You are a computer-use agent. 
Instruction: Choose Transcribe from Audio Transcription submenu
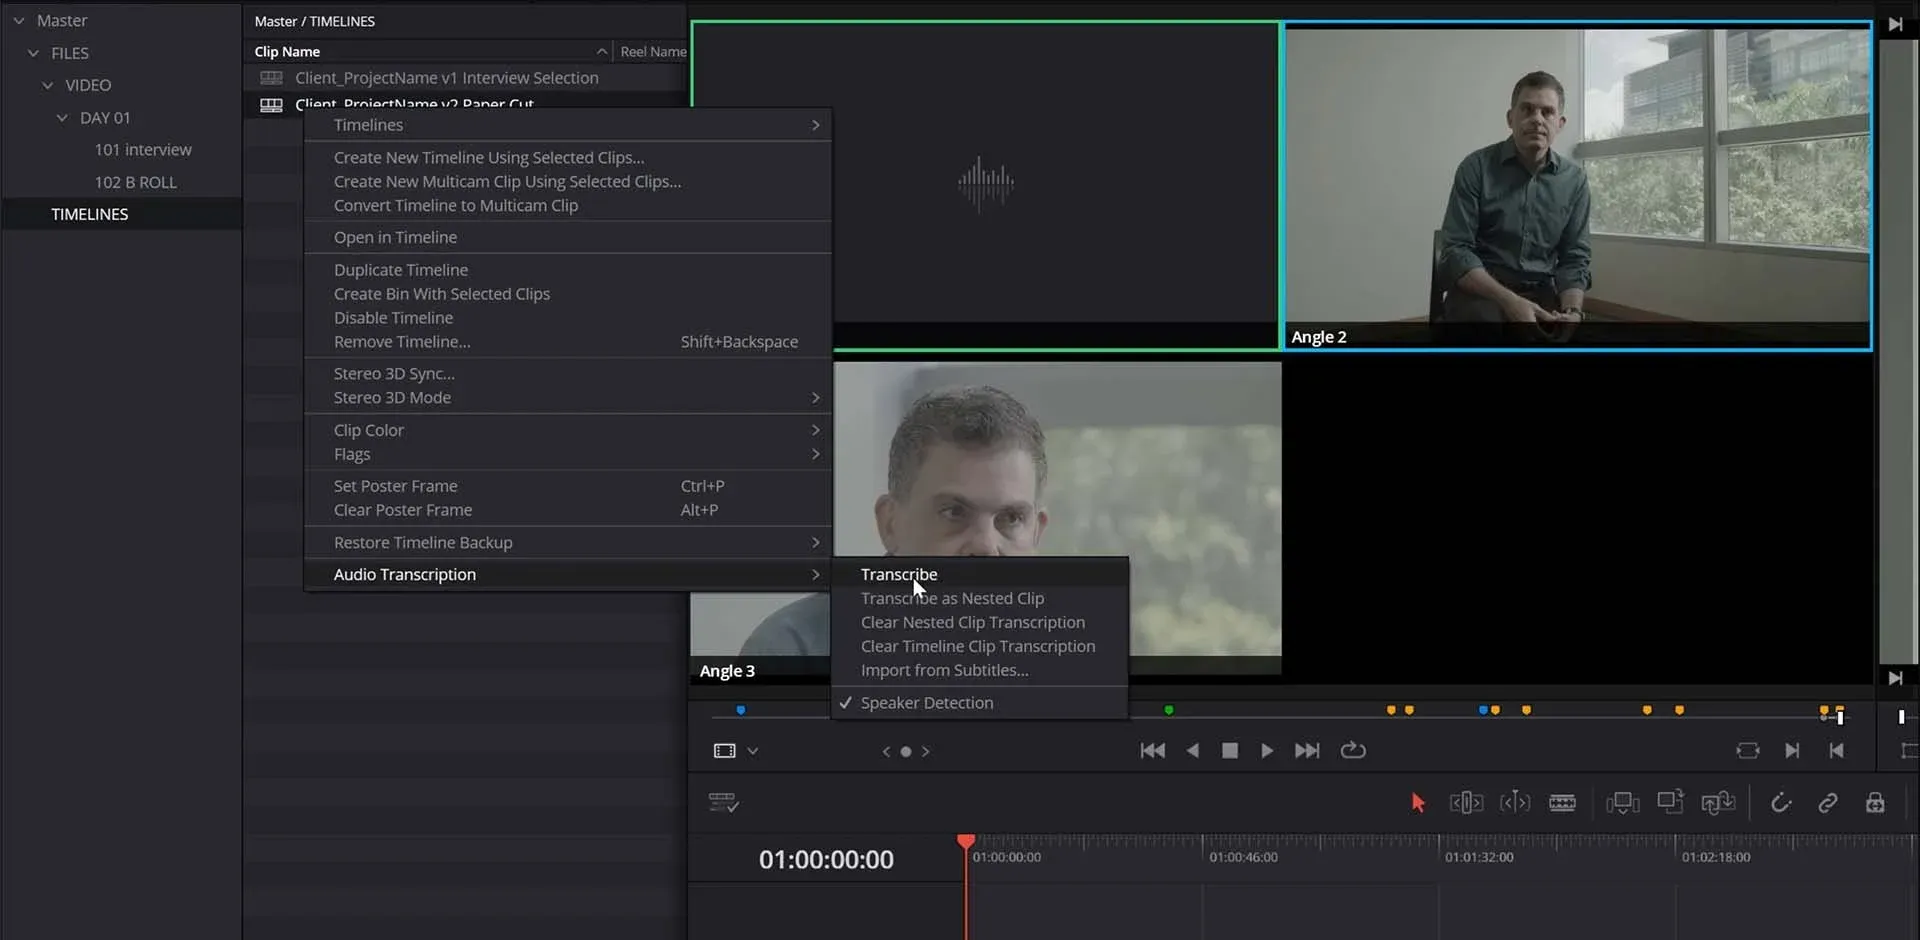coord(979,574)
